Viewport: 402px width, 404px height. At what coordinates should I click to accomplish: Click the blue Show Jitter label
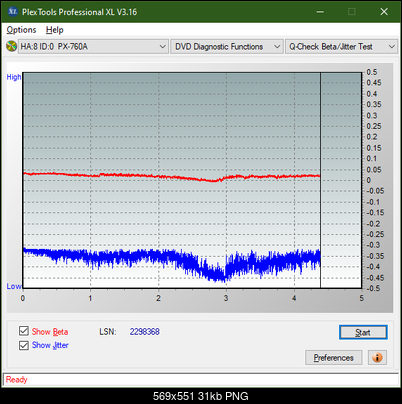(x=50, y=345)
